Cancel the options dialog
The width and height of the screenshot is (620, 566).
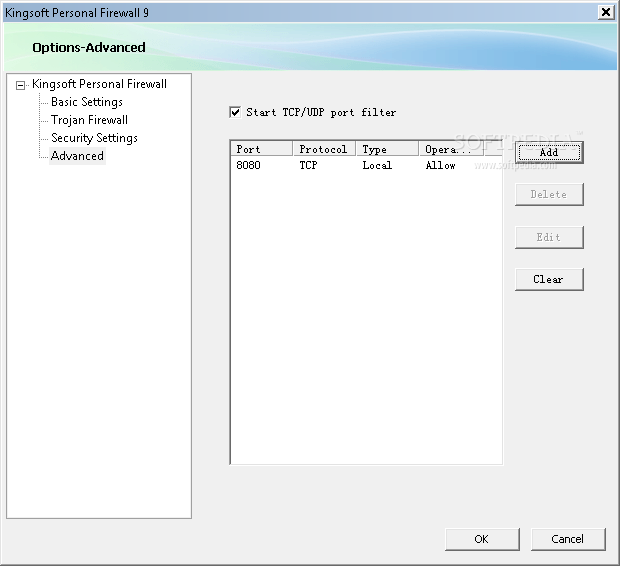(568, 539)
